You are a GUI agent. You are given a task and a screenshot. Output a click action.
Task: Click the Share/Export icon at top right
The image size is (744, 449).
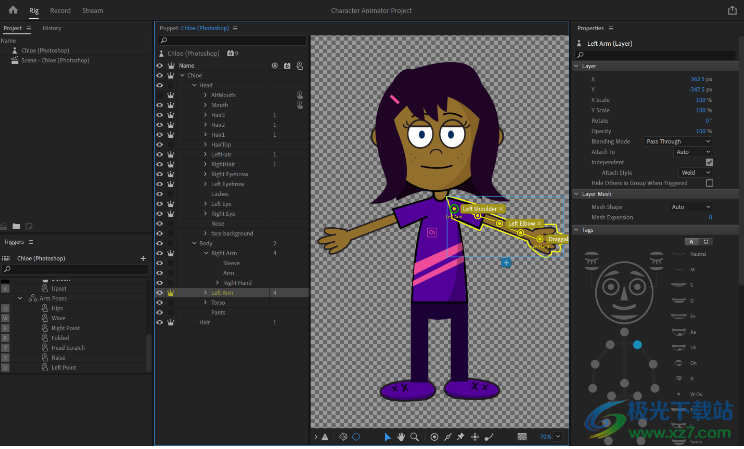[x=732, y=10]
